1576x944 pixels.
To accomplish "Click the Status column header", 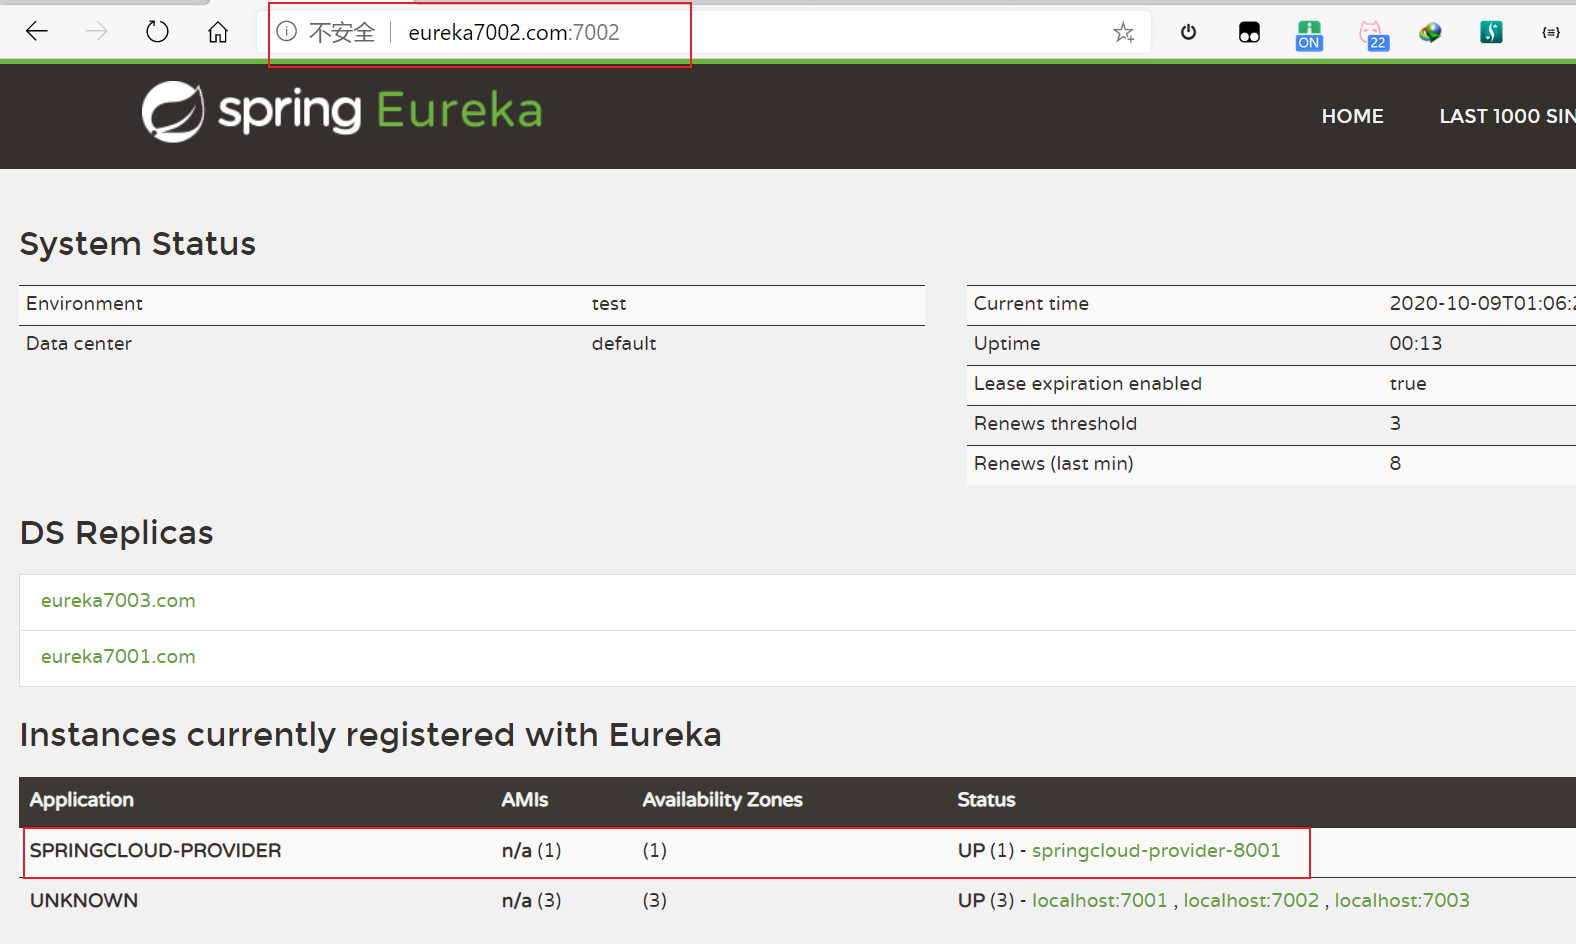I will pyautogui.click(x=986, y=800).
